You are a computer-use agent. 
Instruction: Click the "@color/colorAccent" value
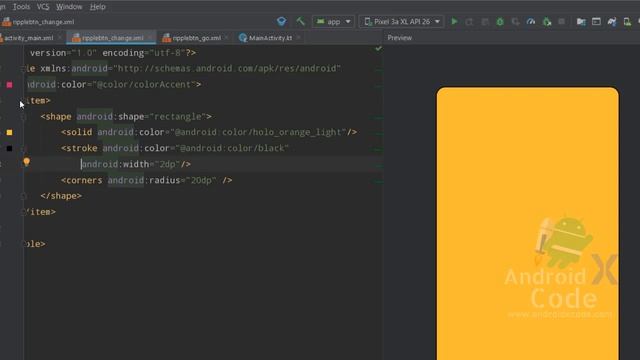144,84
